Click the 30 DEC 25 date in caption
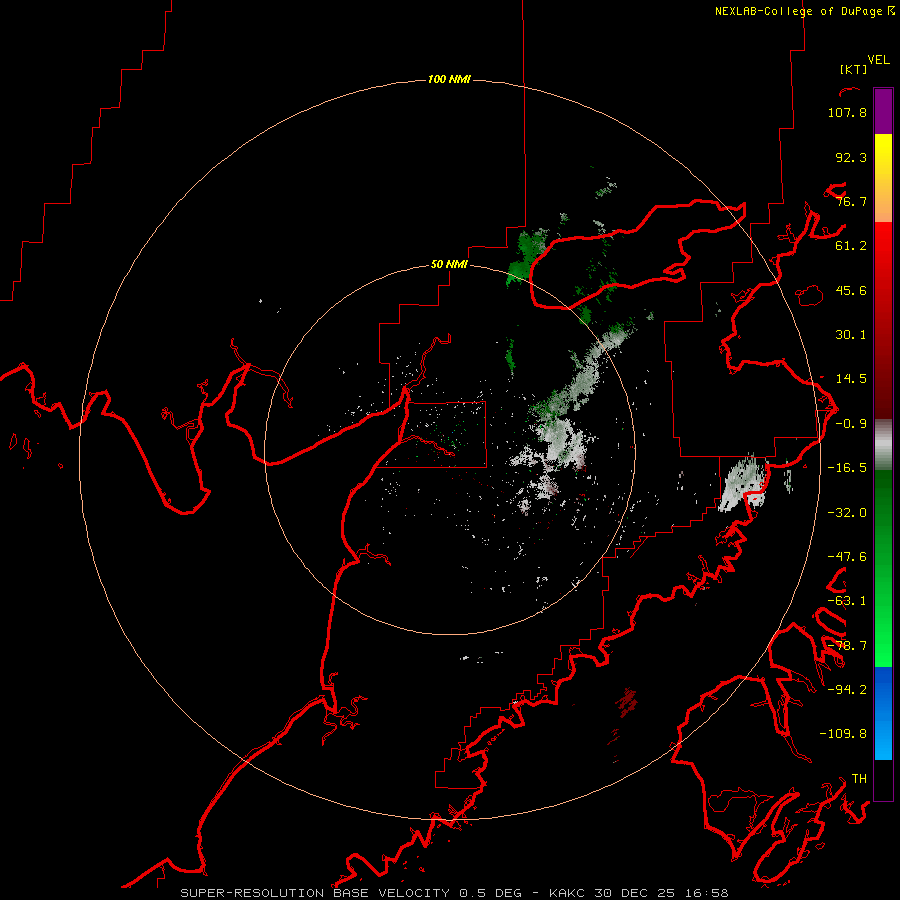Screen dimensions: 900x900 (637, 893)
